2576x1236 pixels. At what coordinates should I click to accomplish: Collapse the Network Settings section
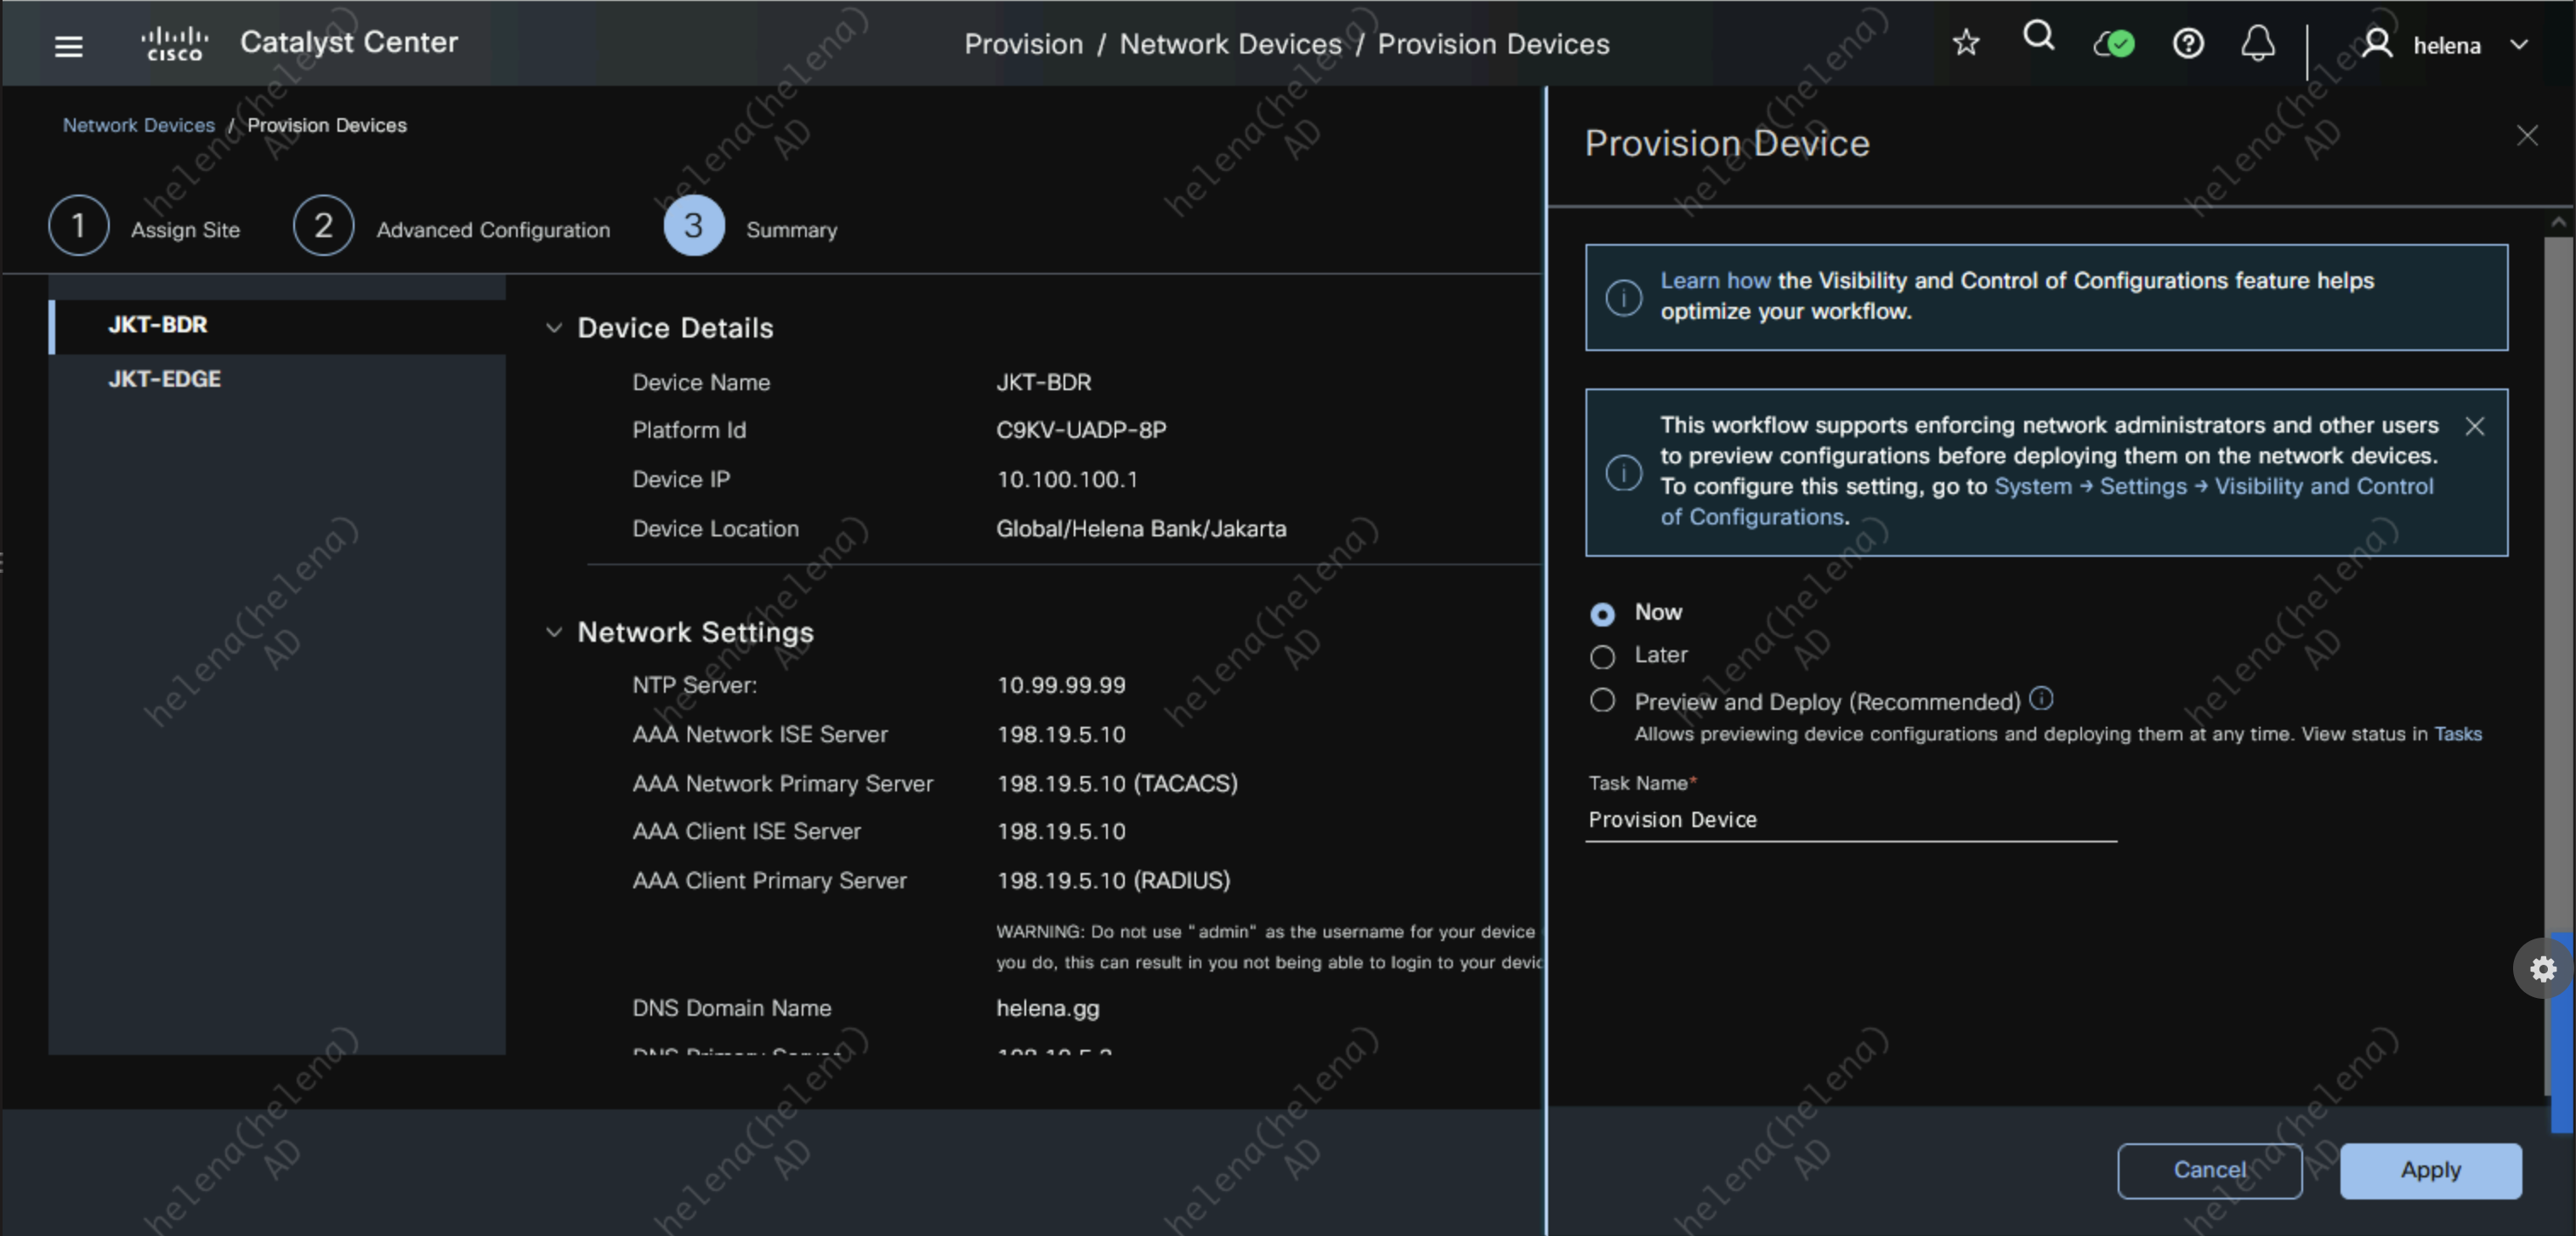[554, 632]
